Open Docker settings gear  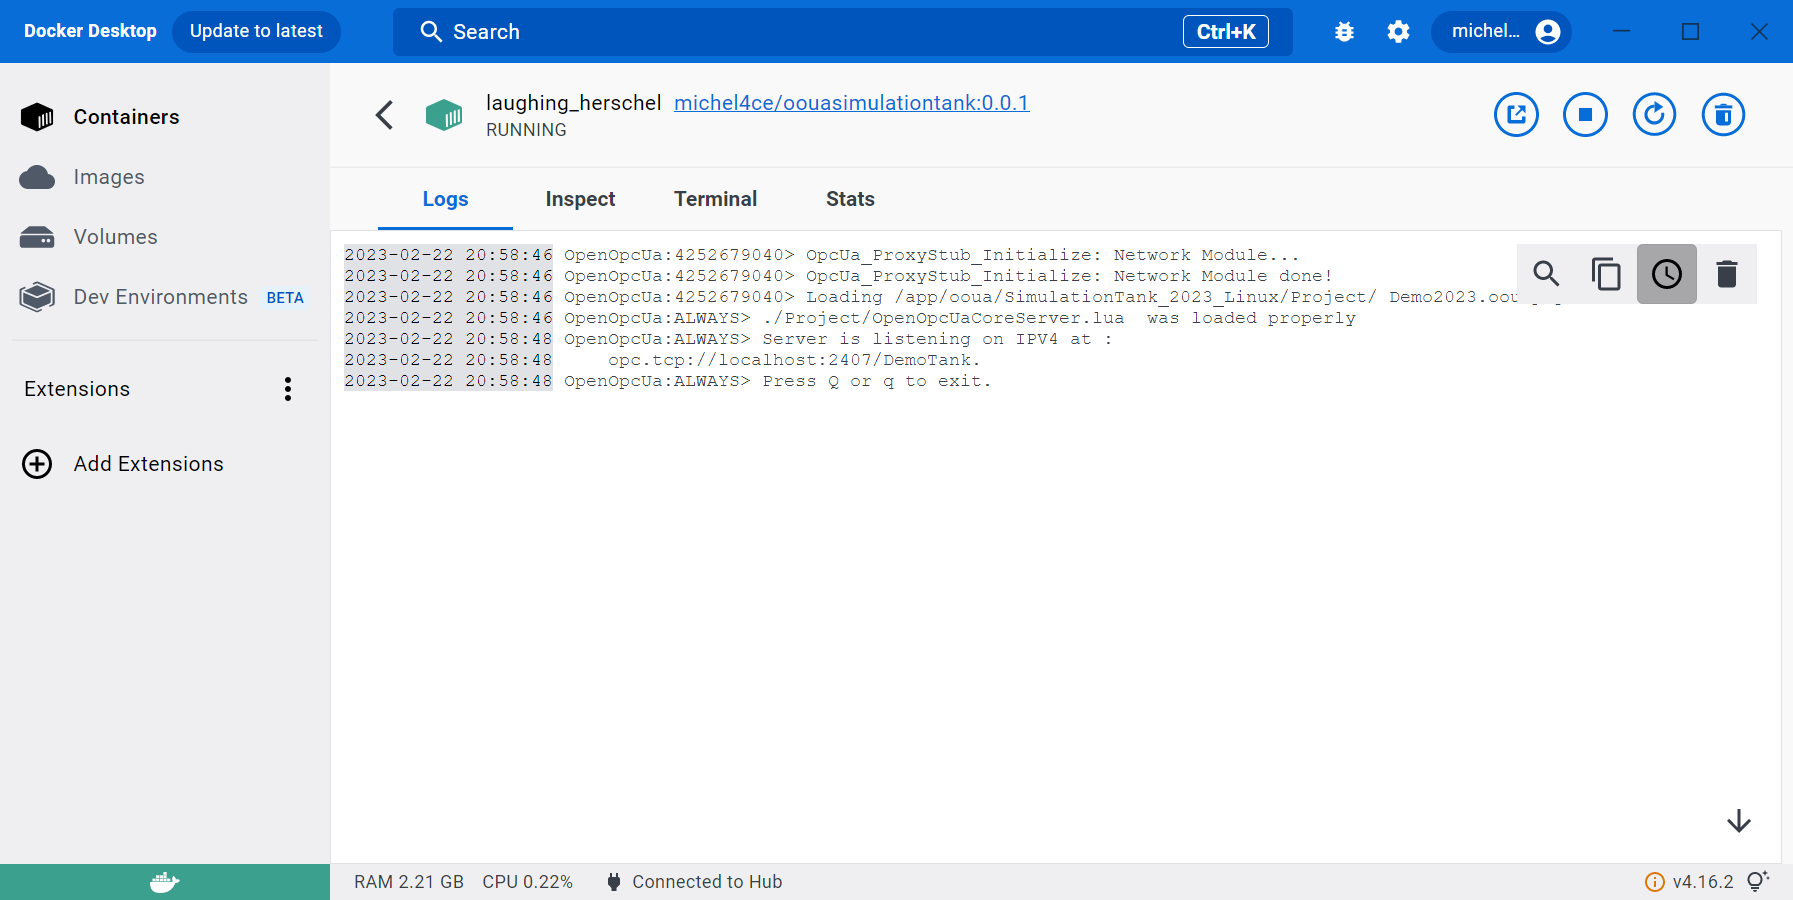tap(1398, 32)
